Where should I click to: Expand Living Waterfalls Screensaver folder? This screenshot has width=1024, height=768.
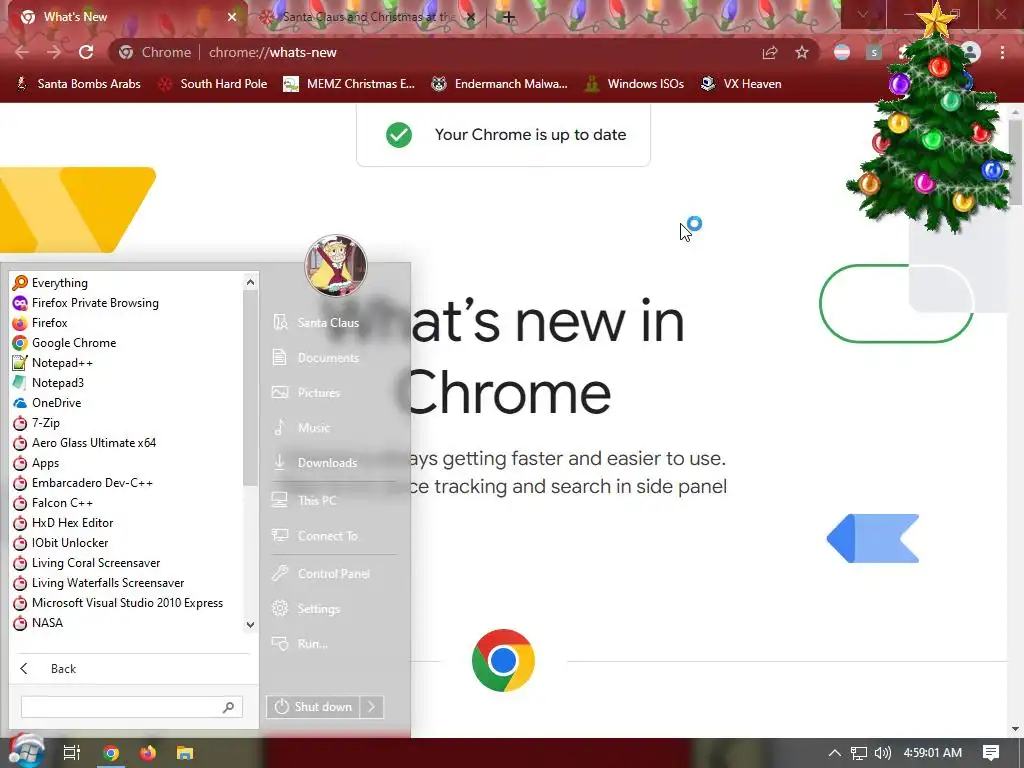127,583
